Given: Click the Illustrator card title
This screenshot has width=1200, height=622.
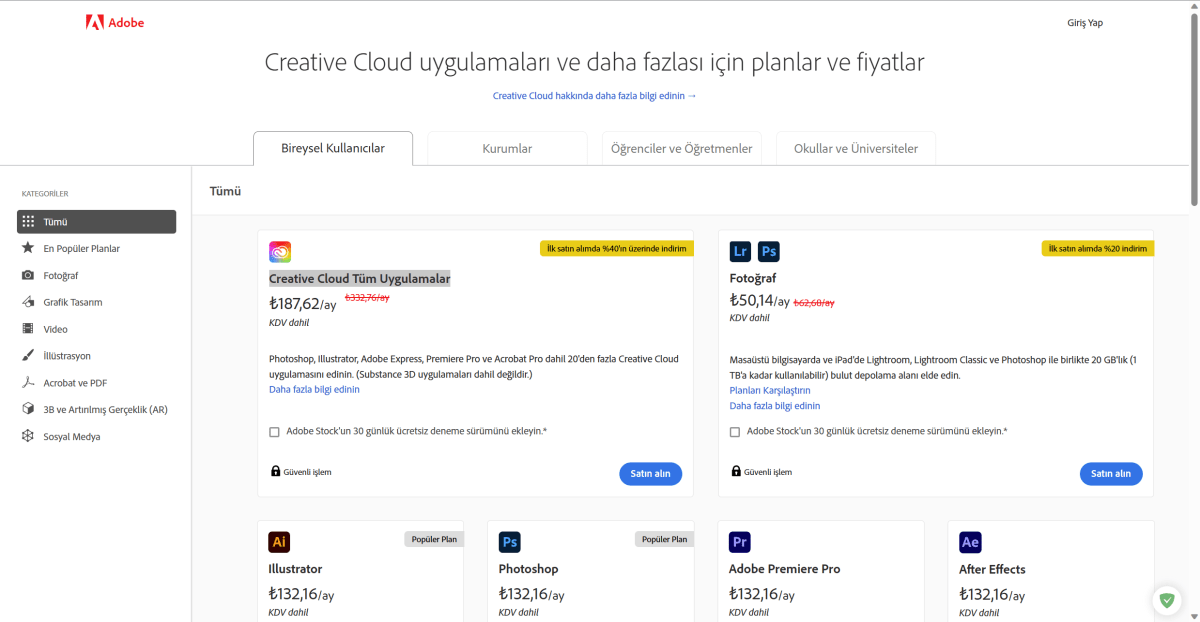Looking at the screenshot, I should [x=295, y=569].
